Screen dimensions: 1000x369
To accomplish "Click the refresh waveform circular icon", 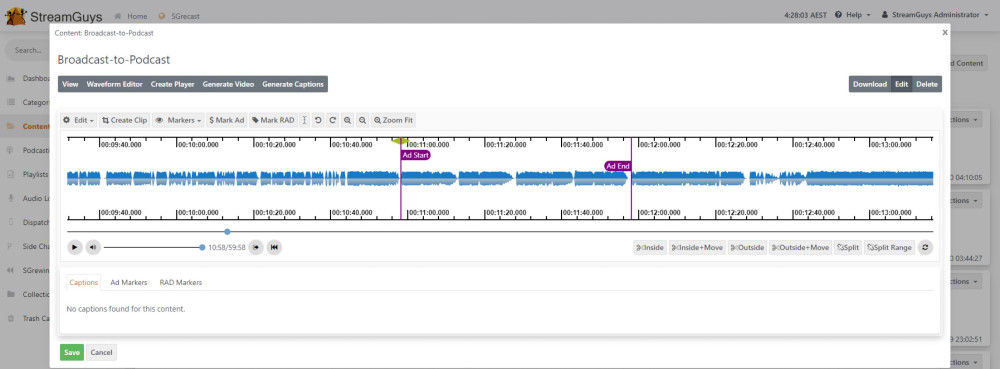I will coord(925,247).
